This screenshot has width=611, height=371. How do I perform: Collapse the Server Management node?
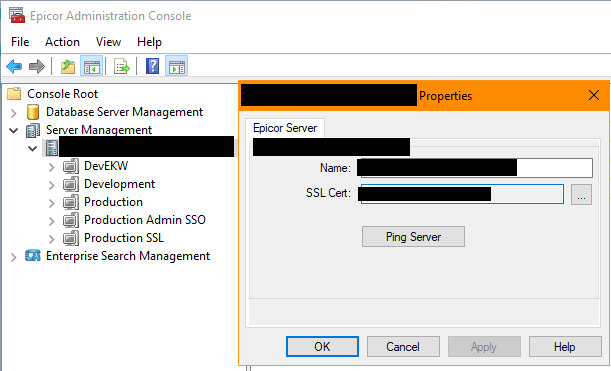point(14,131)
